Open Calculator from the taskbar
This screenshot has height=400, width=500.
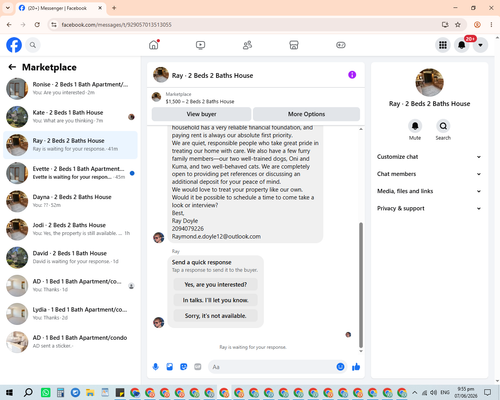(x=60, y=392)
